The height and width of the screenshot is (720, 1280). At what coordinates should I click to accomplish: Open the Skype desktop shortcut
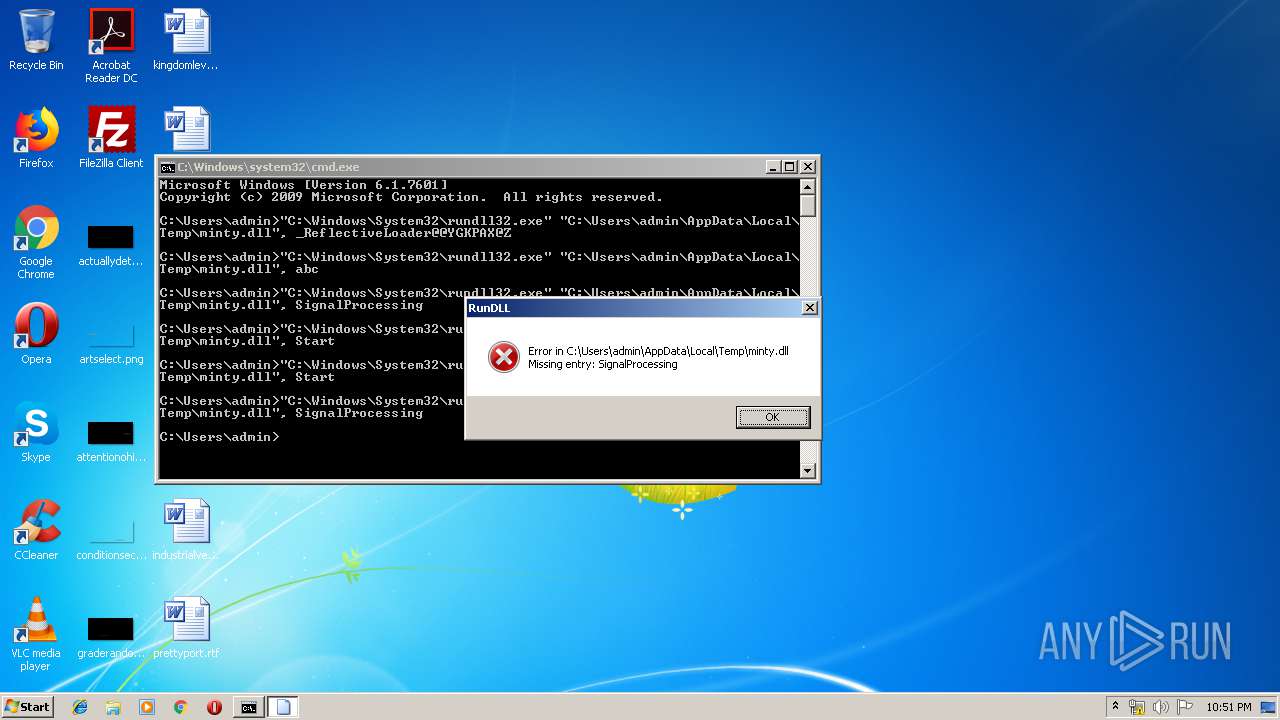click(x=36, y=432)
